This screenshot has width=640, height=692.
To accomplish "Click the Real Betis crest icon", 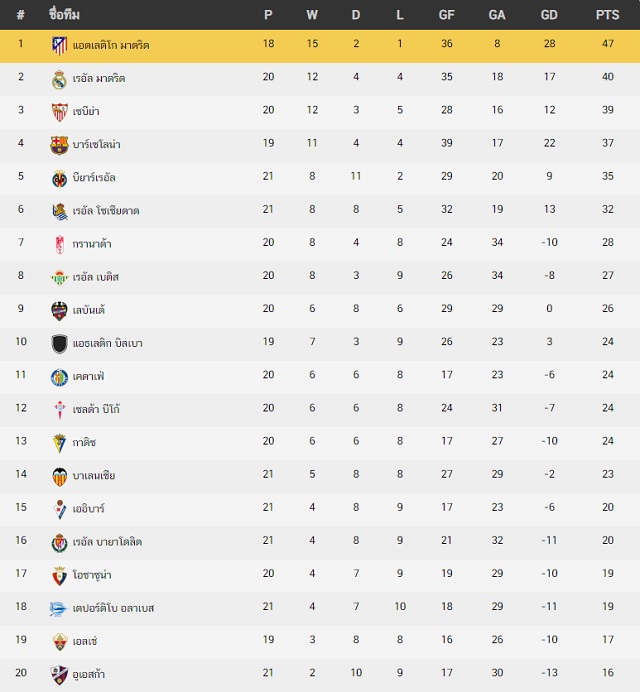I will point(59,278).
